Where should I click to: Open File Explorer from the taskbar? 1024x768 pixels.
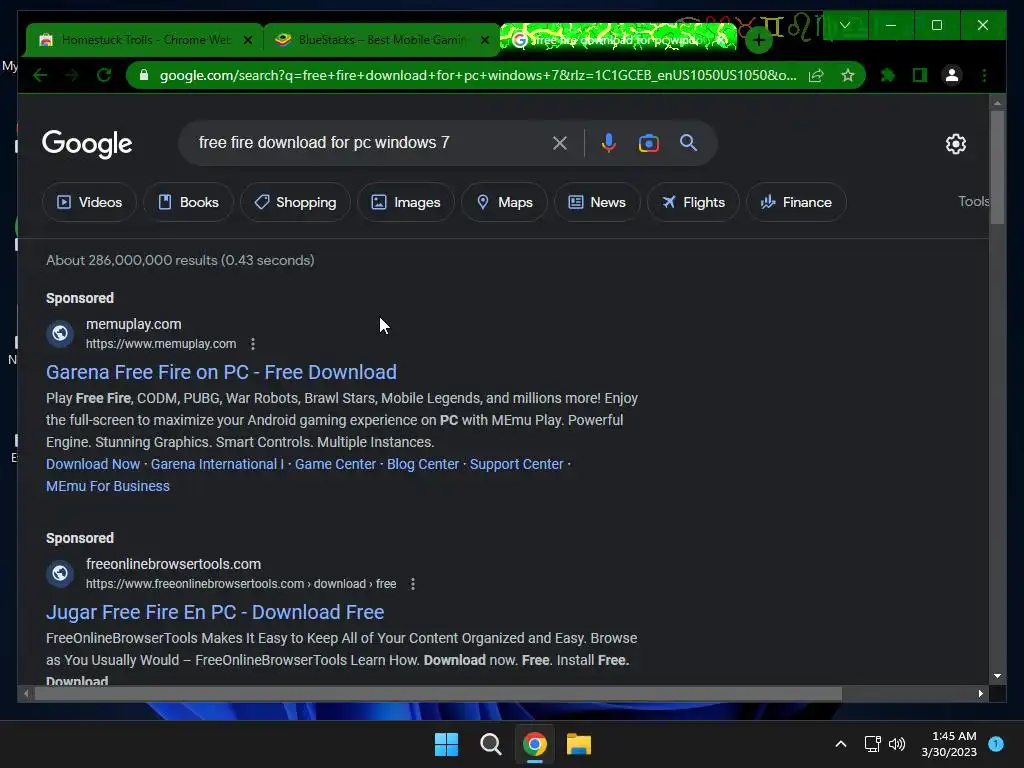click(579, 744)
